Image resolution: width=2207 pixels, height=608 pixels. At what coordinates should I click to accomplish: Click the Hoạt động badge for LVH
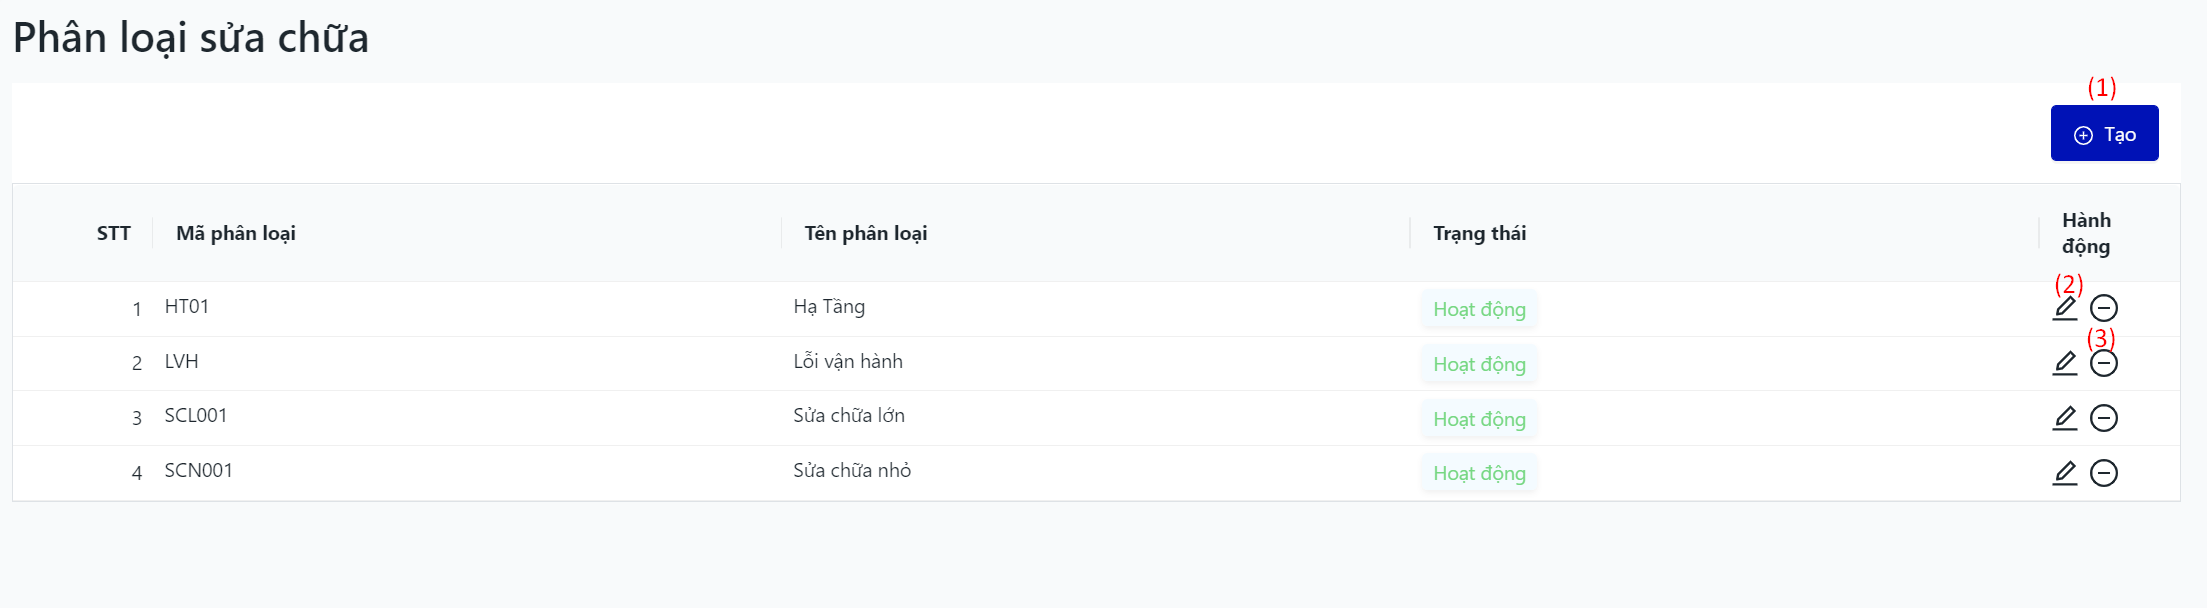tap(1479, 364)
